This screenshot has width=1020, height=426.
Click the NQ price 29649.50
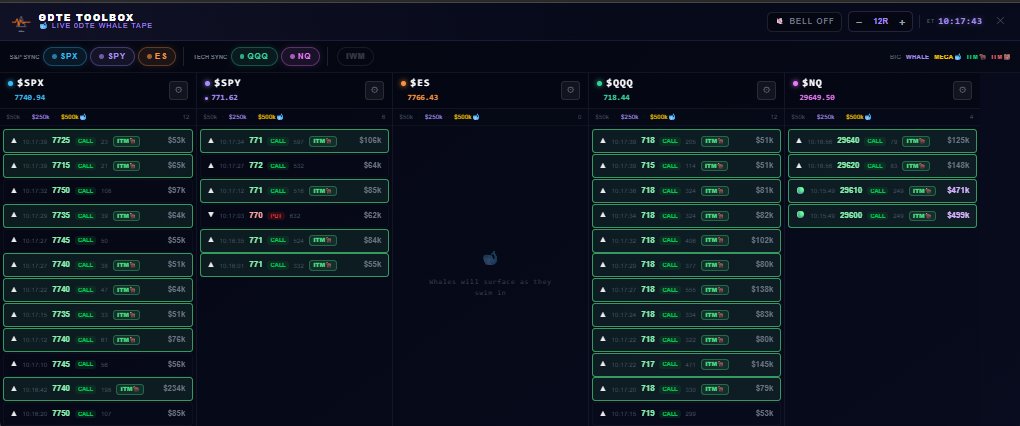817,98
